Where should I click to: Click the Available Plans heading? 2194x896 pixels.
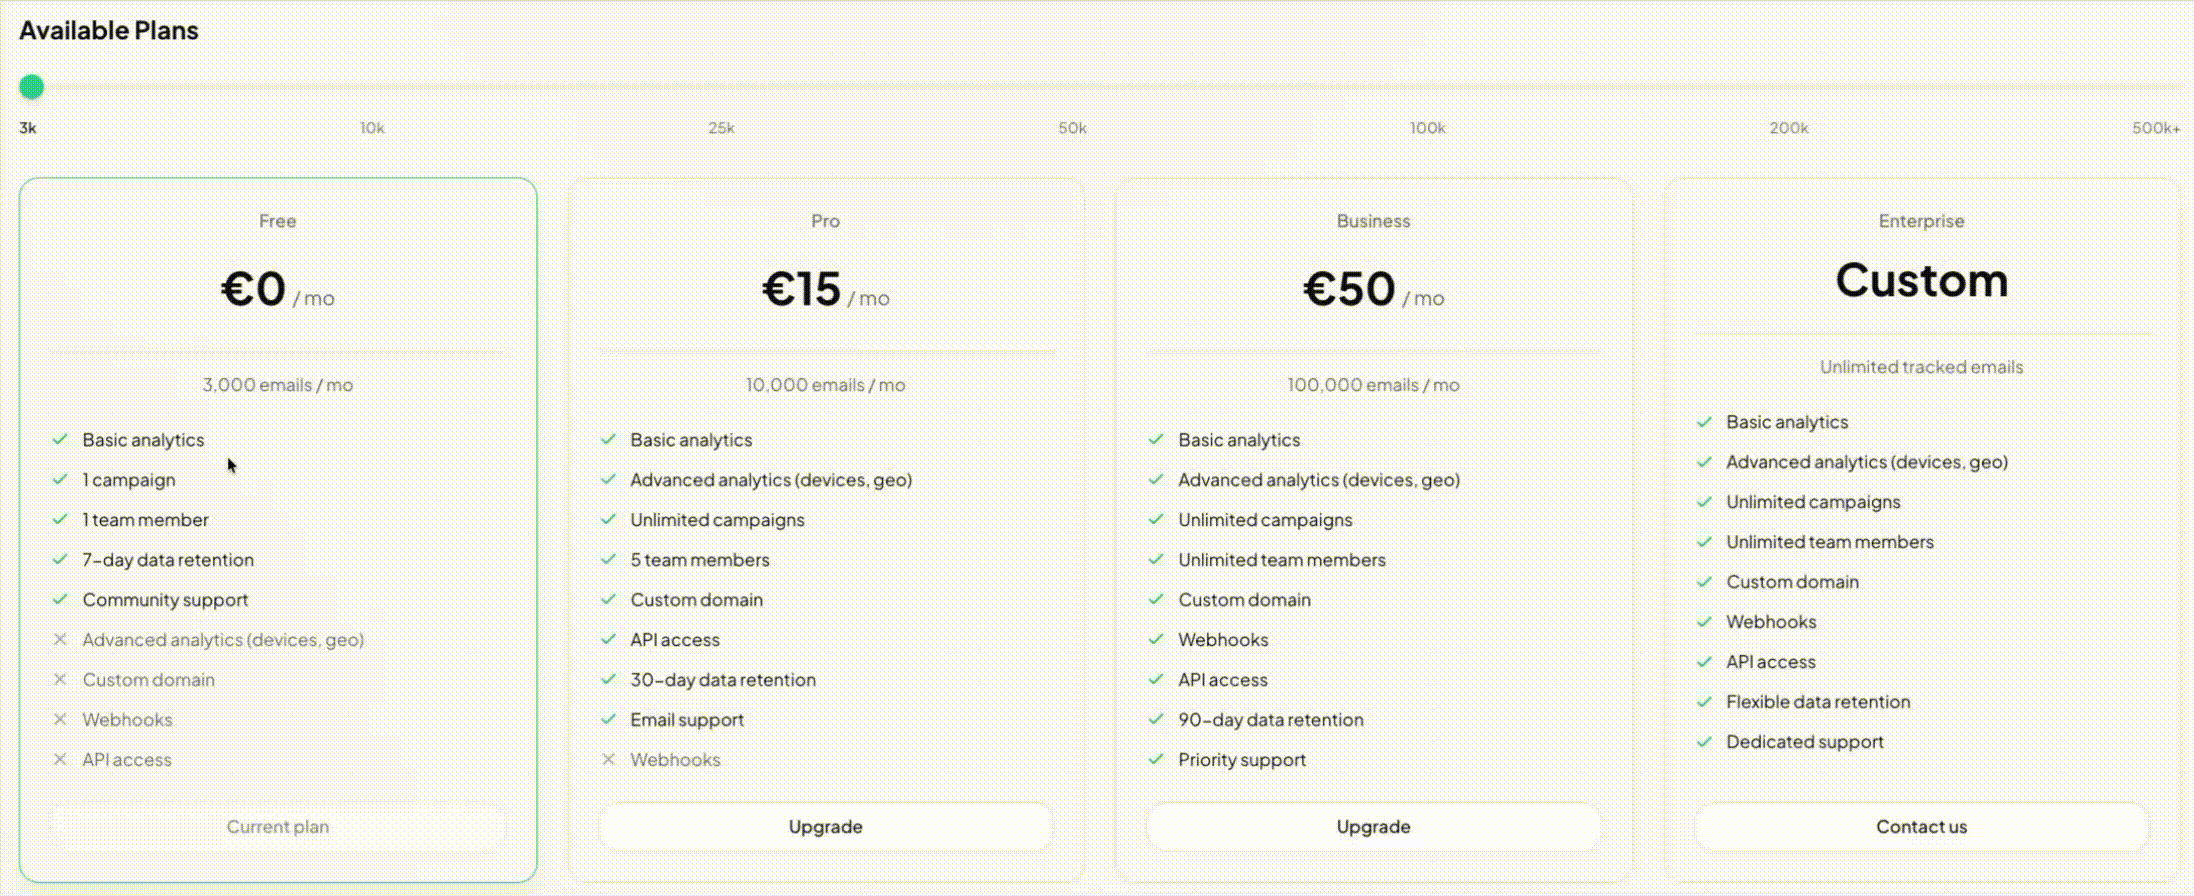coord(109,30)
